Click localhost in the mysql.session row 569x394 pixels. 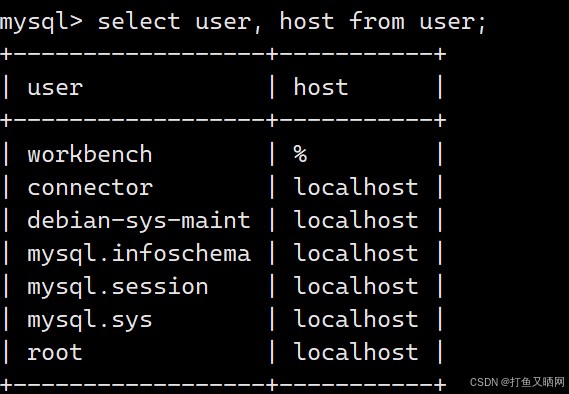356,286
